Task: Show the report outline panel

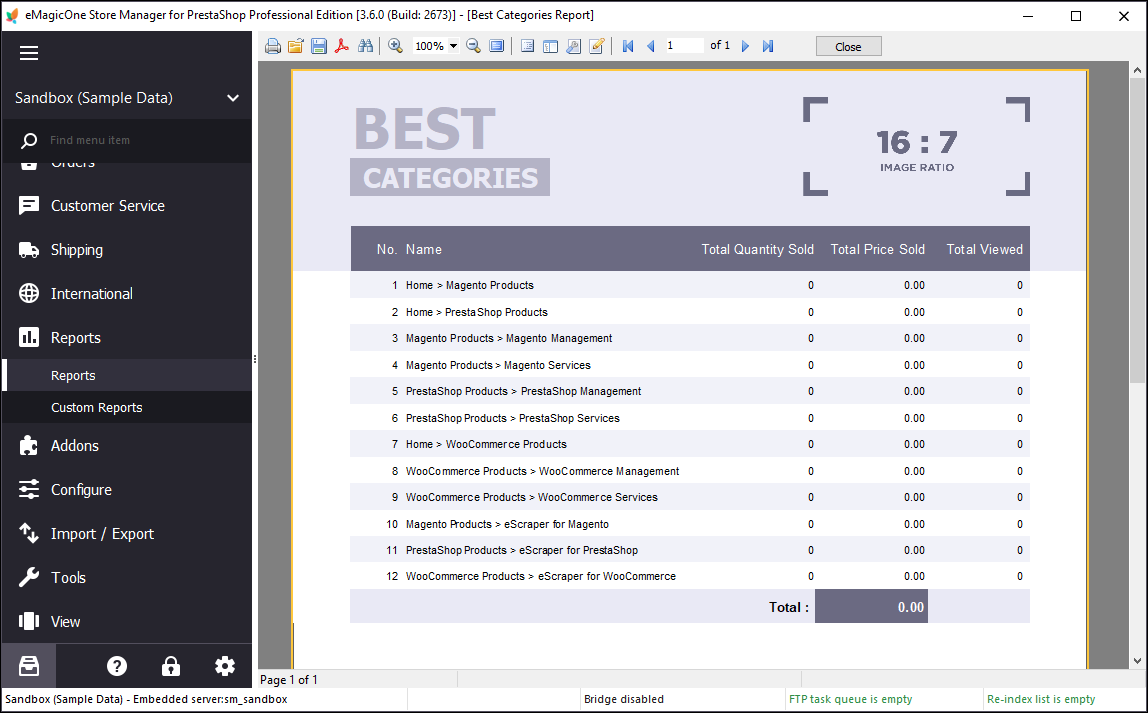Action: [x=527, y=46]
